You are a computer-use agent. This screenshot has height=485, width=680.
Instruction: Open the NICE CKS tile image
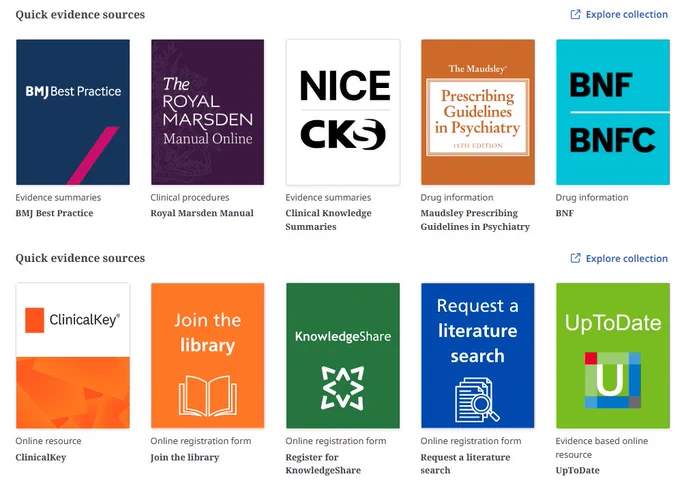point(343,112)
